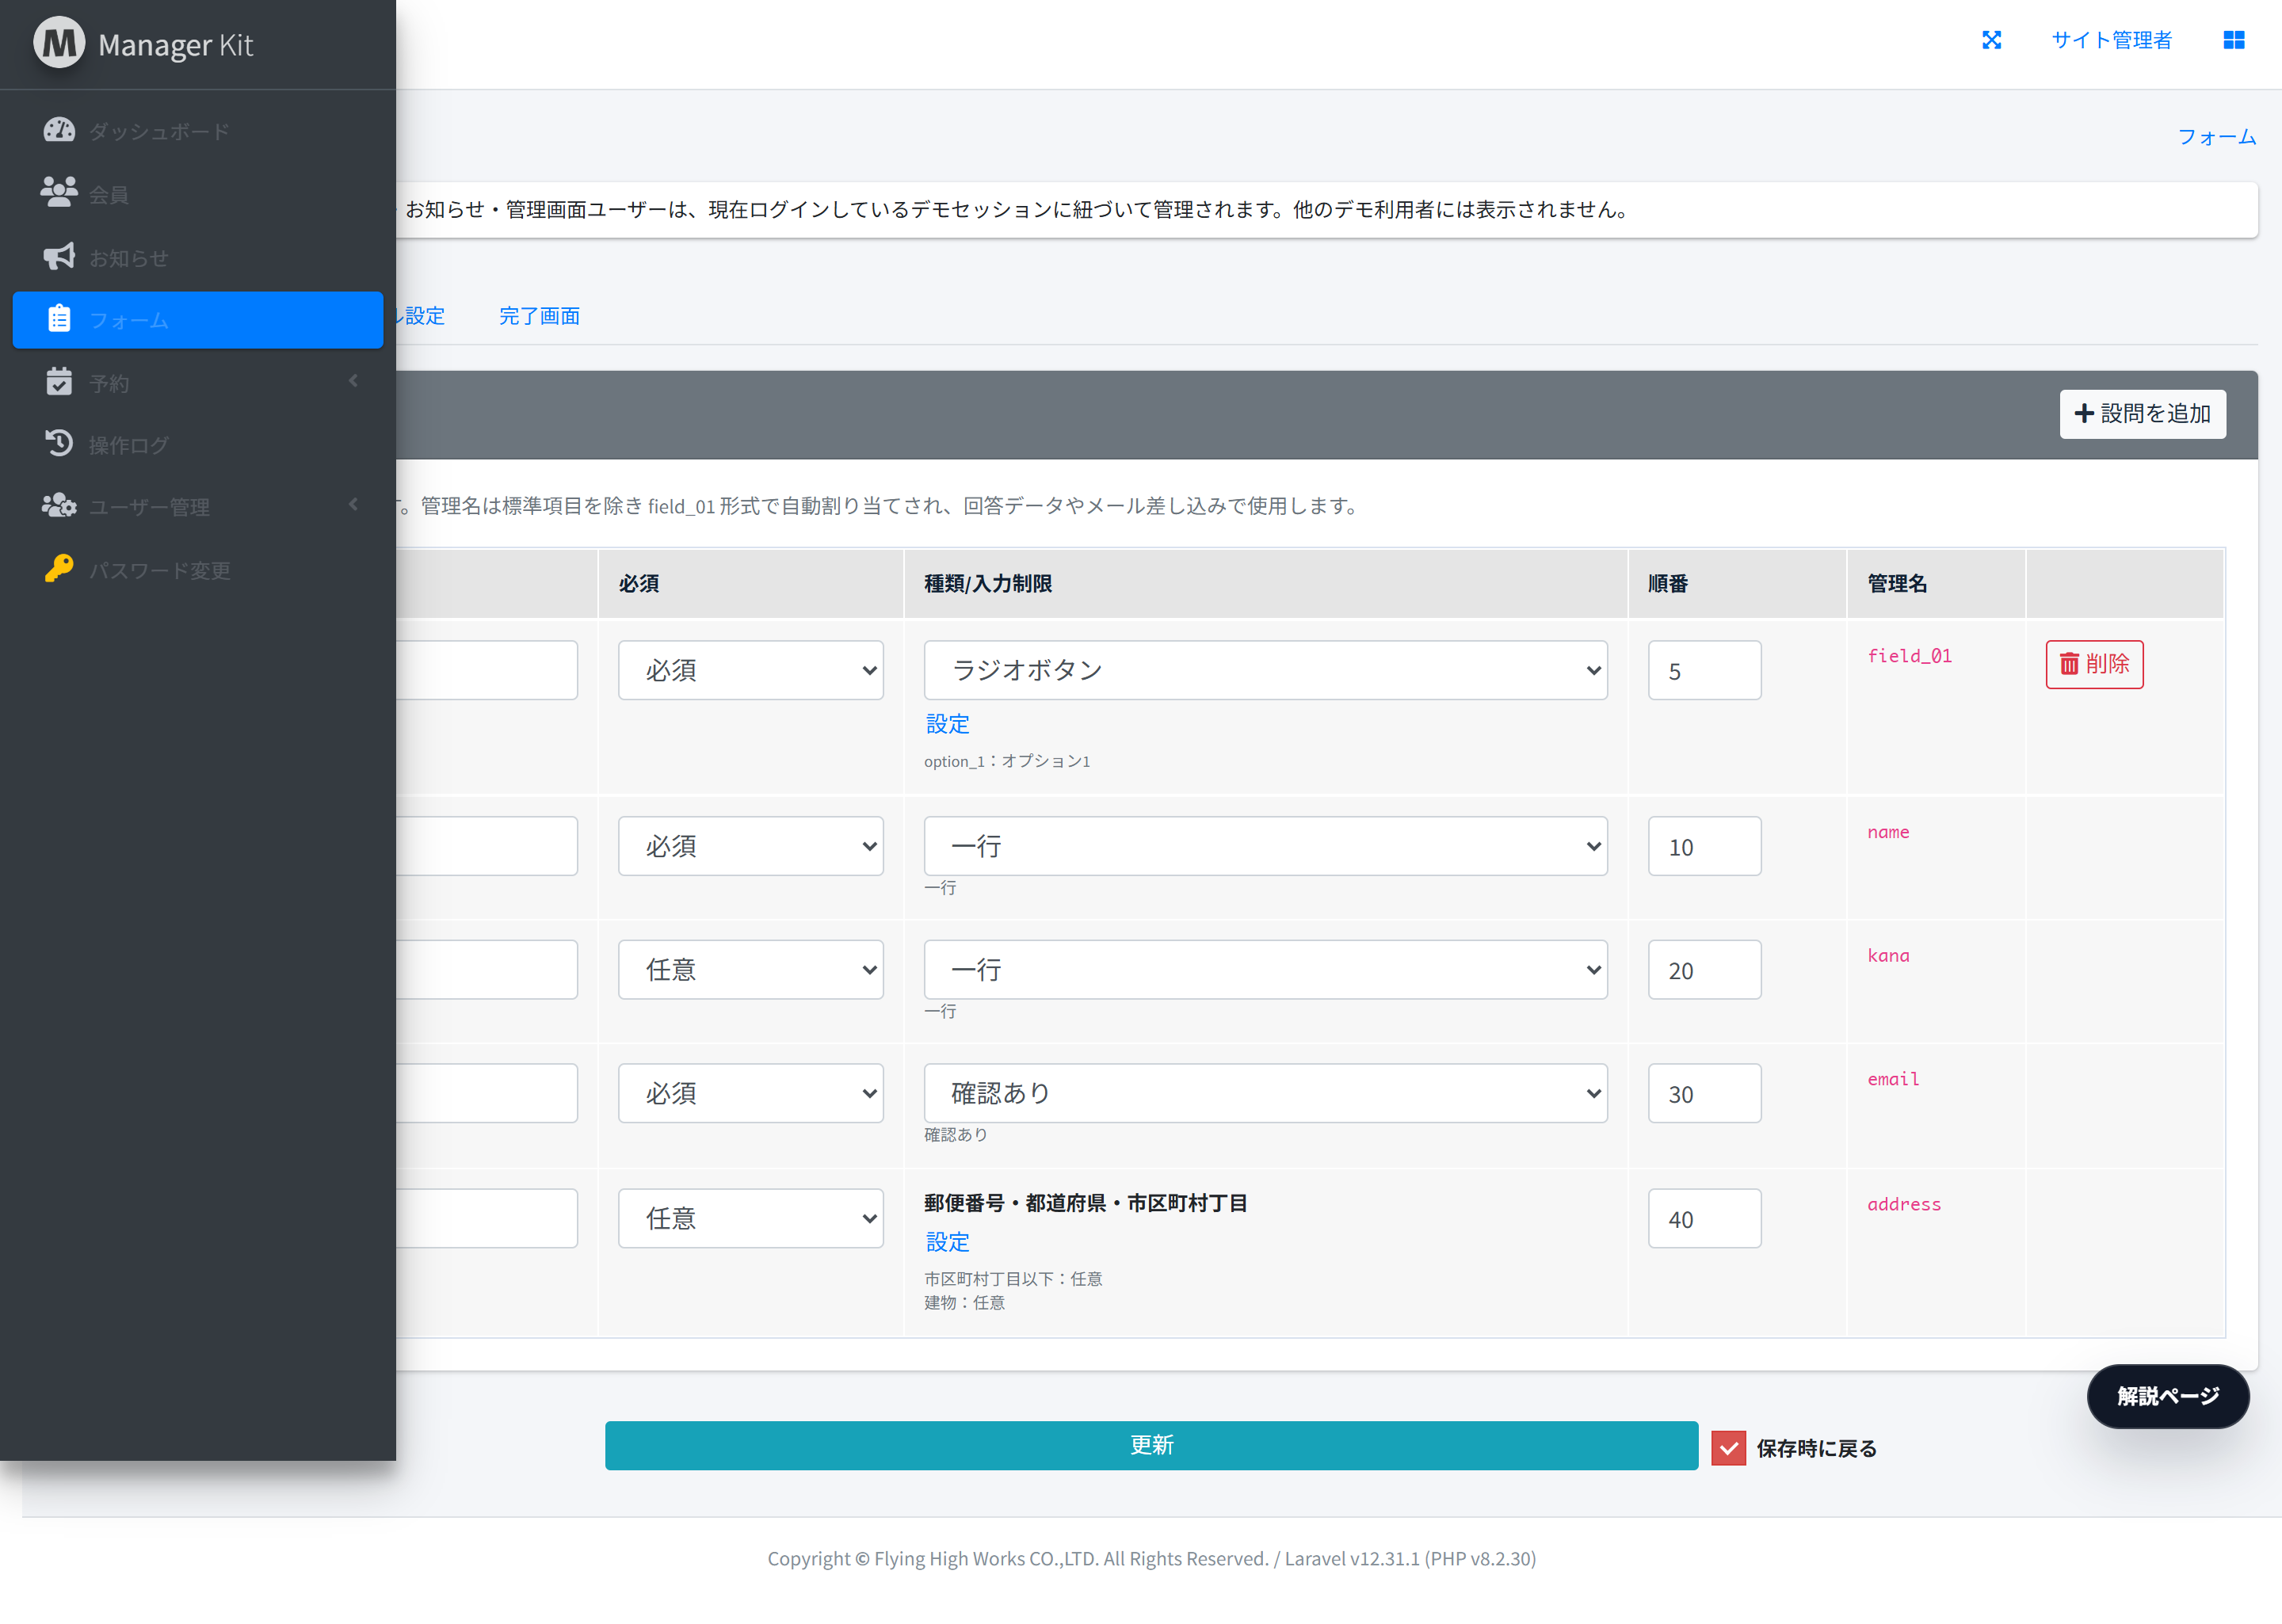The height and width of the screenshot is (1624, 2282).
Task: Click the 会員 people icon
Action: coord(59,193)
